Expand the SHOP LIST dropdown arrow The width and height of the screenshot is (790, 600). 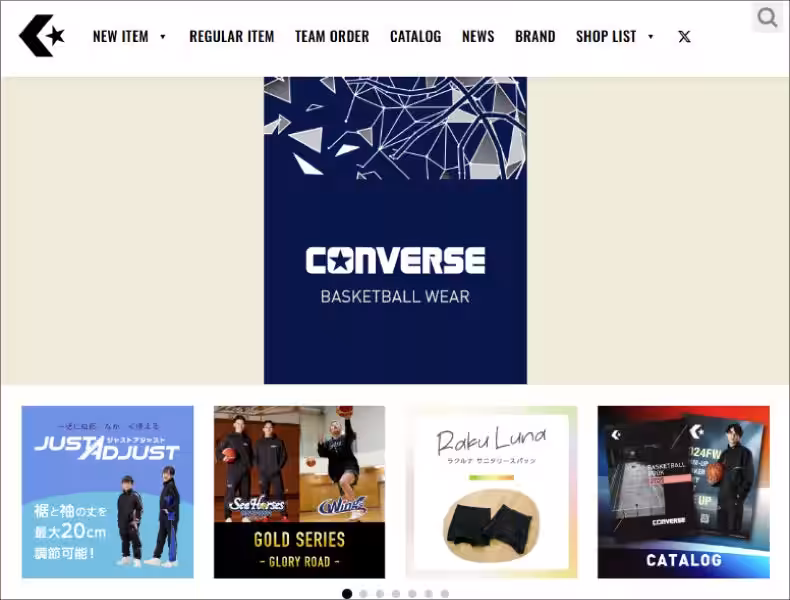[651, 37]
